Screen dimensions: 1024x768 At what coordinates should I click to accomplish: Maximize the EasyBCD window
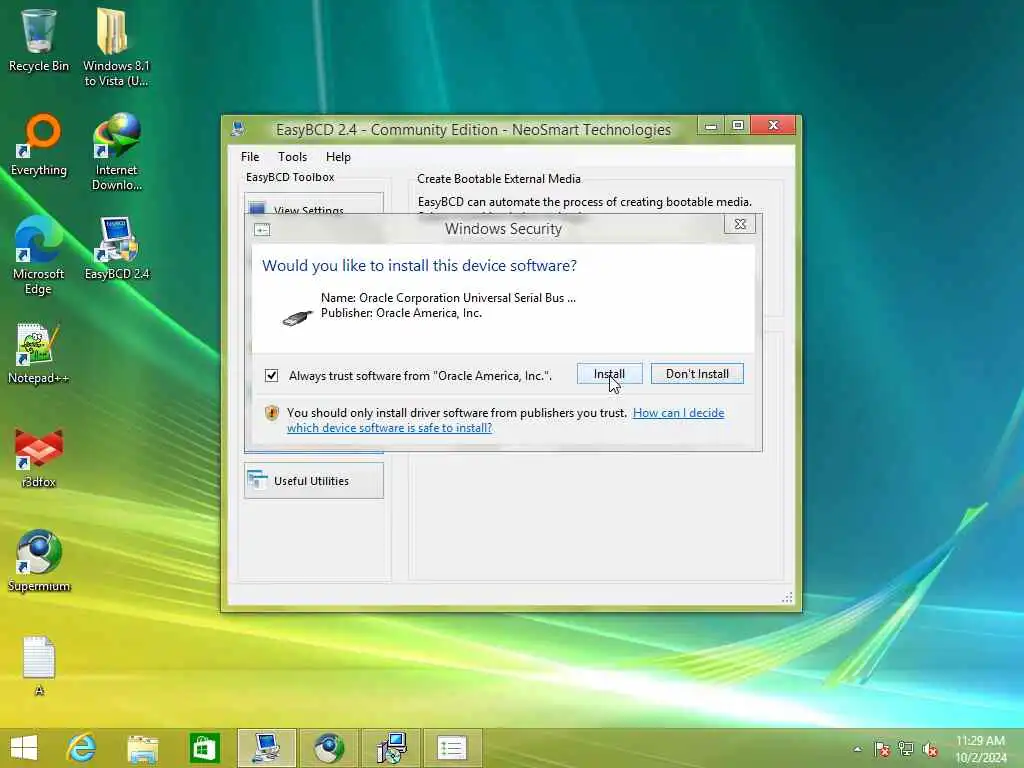[x=737, y=125]
